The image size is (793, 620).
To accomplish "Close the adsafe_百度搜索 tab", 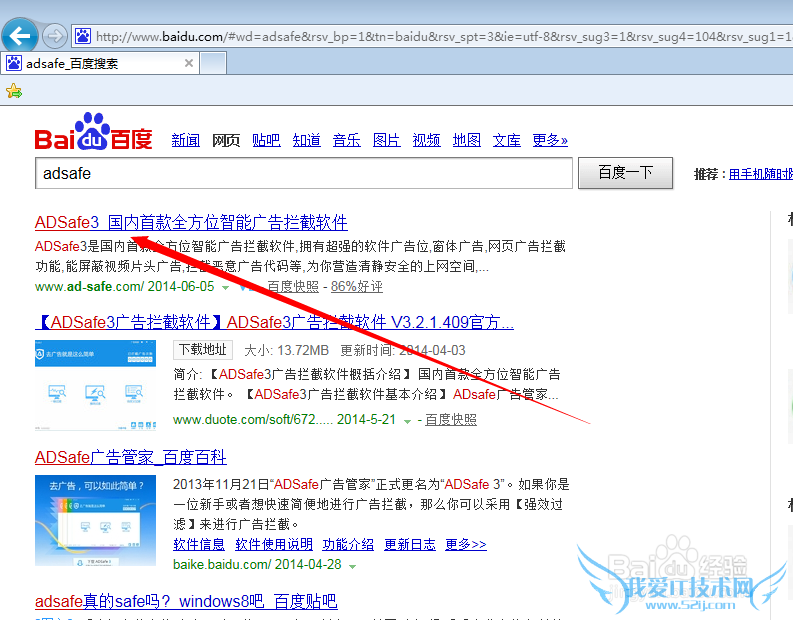I will (x=189, y=63).
